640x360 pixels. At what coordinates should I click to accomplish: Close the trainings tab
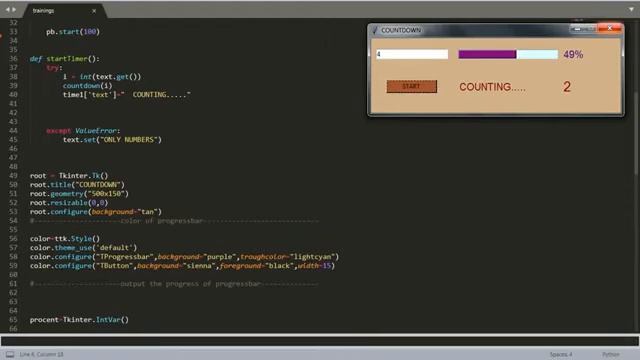click(x=94, y=11)
